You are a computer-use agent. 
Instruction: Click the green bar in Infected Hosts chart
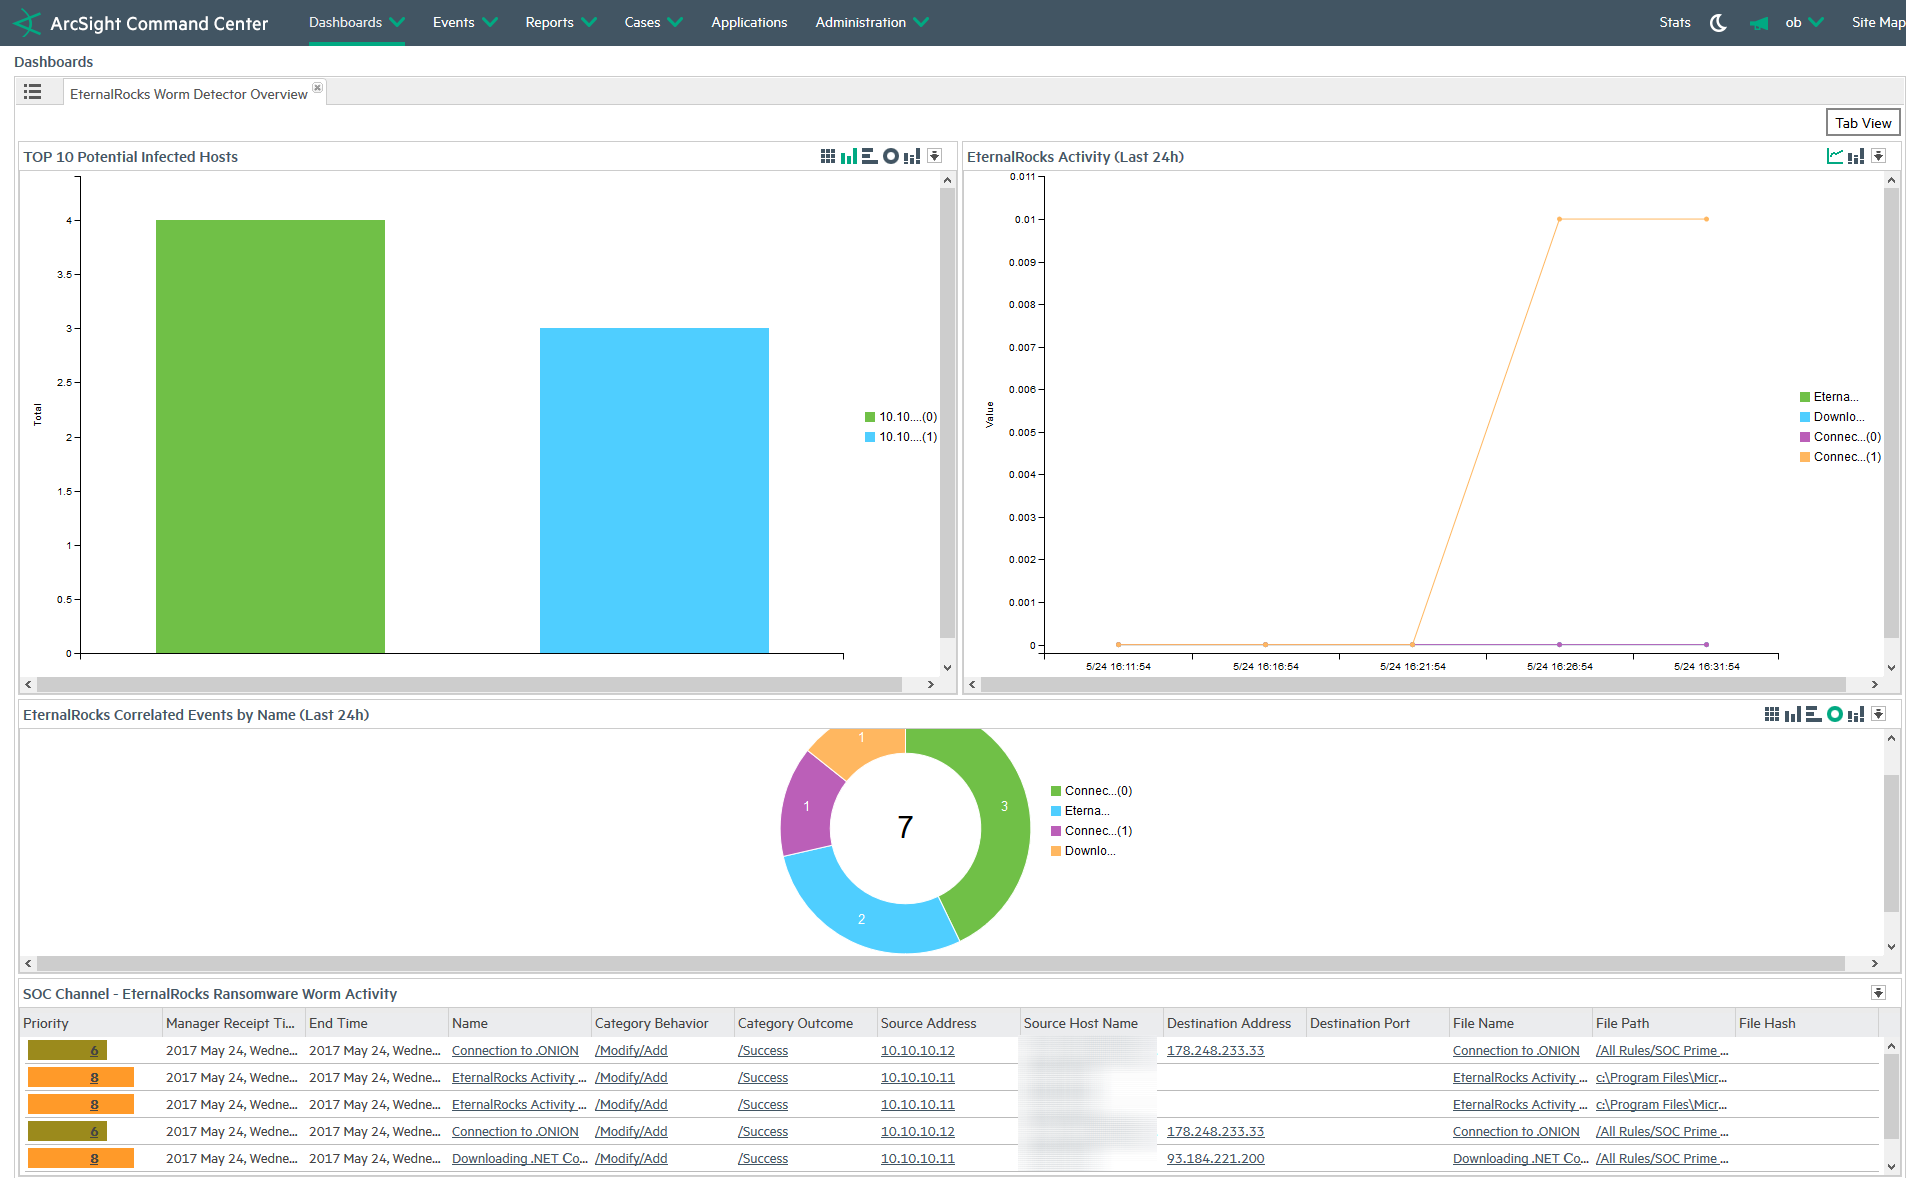(x=270, y=436)
